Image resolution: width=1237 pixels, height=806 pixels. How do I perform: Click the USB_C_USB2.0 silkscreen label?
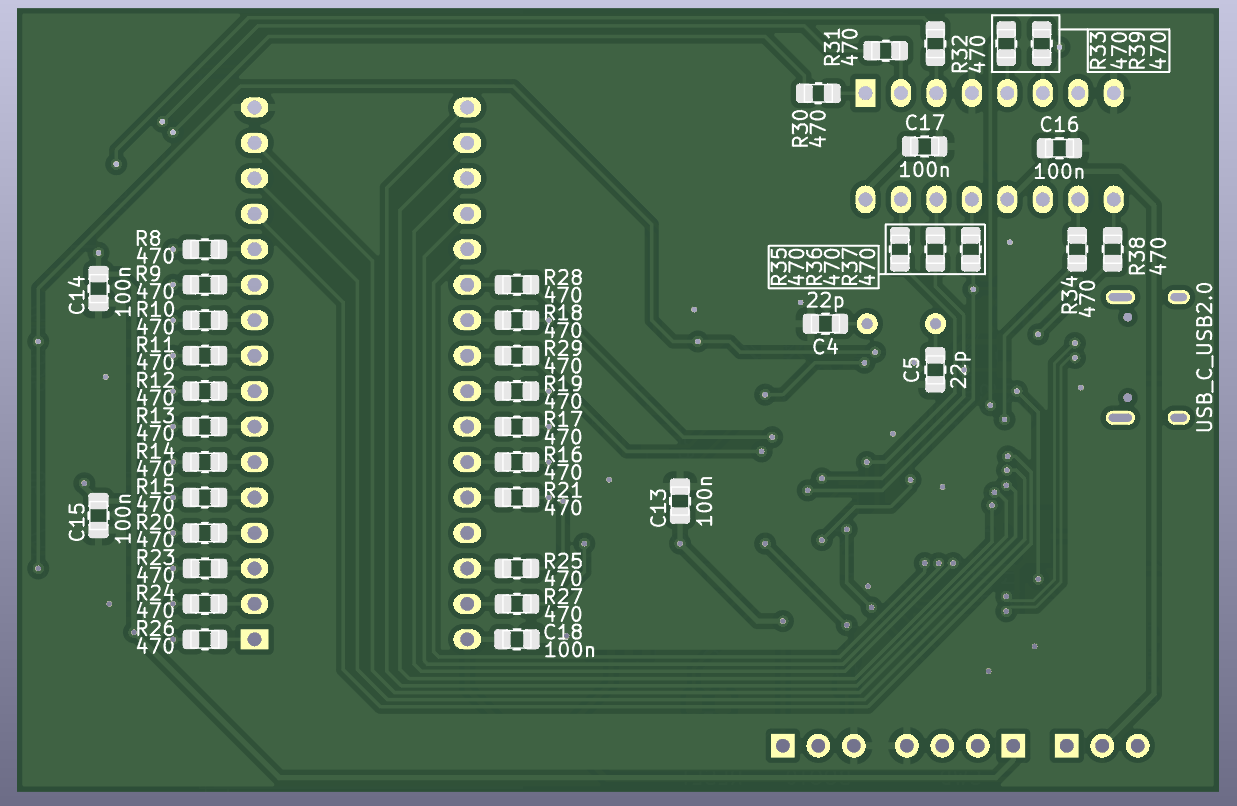click(x=1205, y=357)
